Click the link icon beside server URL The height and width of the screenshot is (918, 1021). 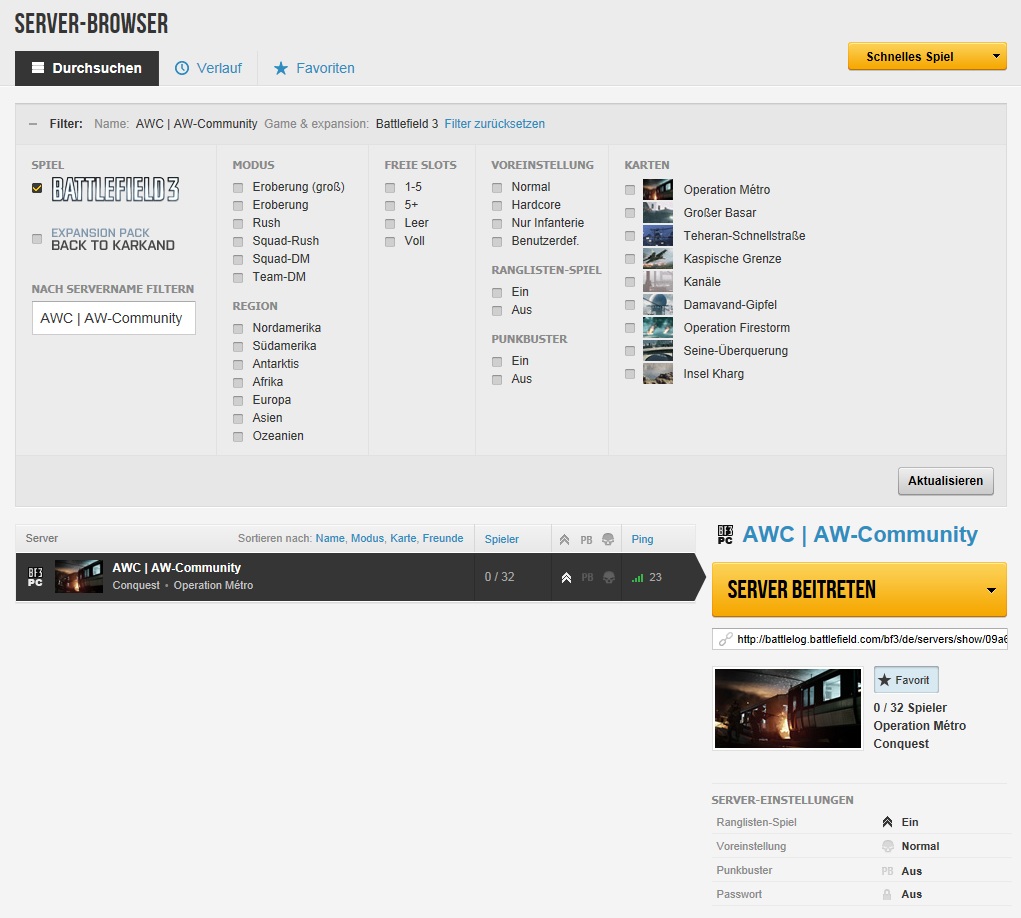pyautogui.click(x=725, y=639)
